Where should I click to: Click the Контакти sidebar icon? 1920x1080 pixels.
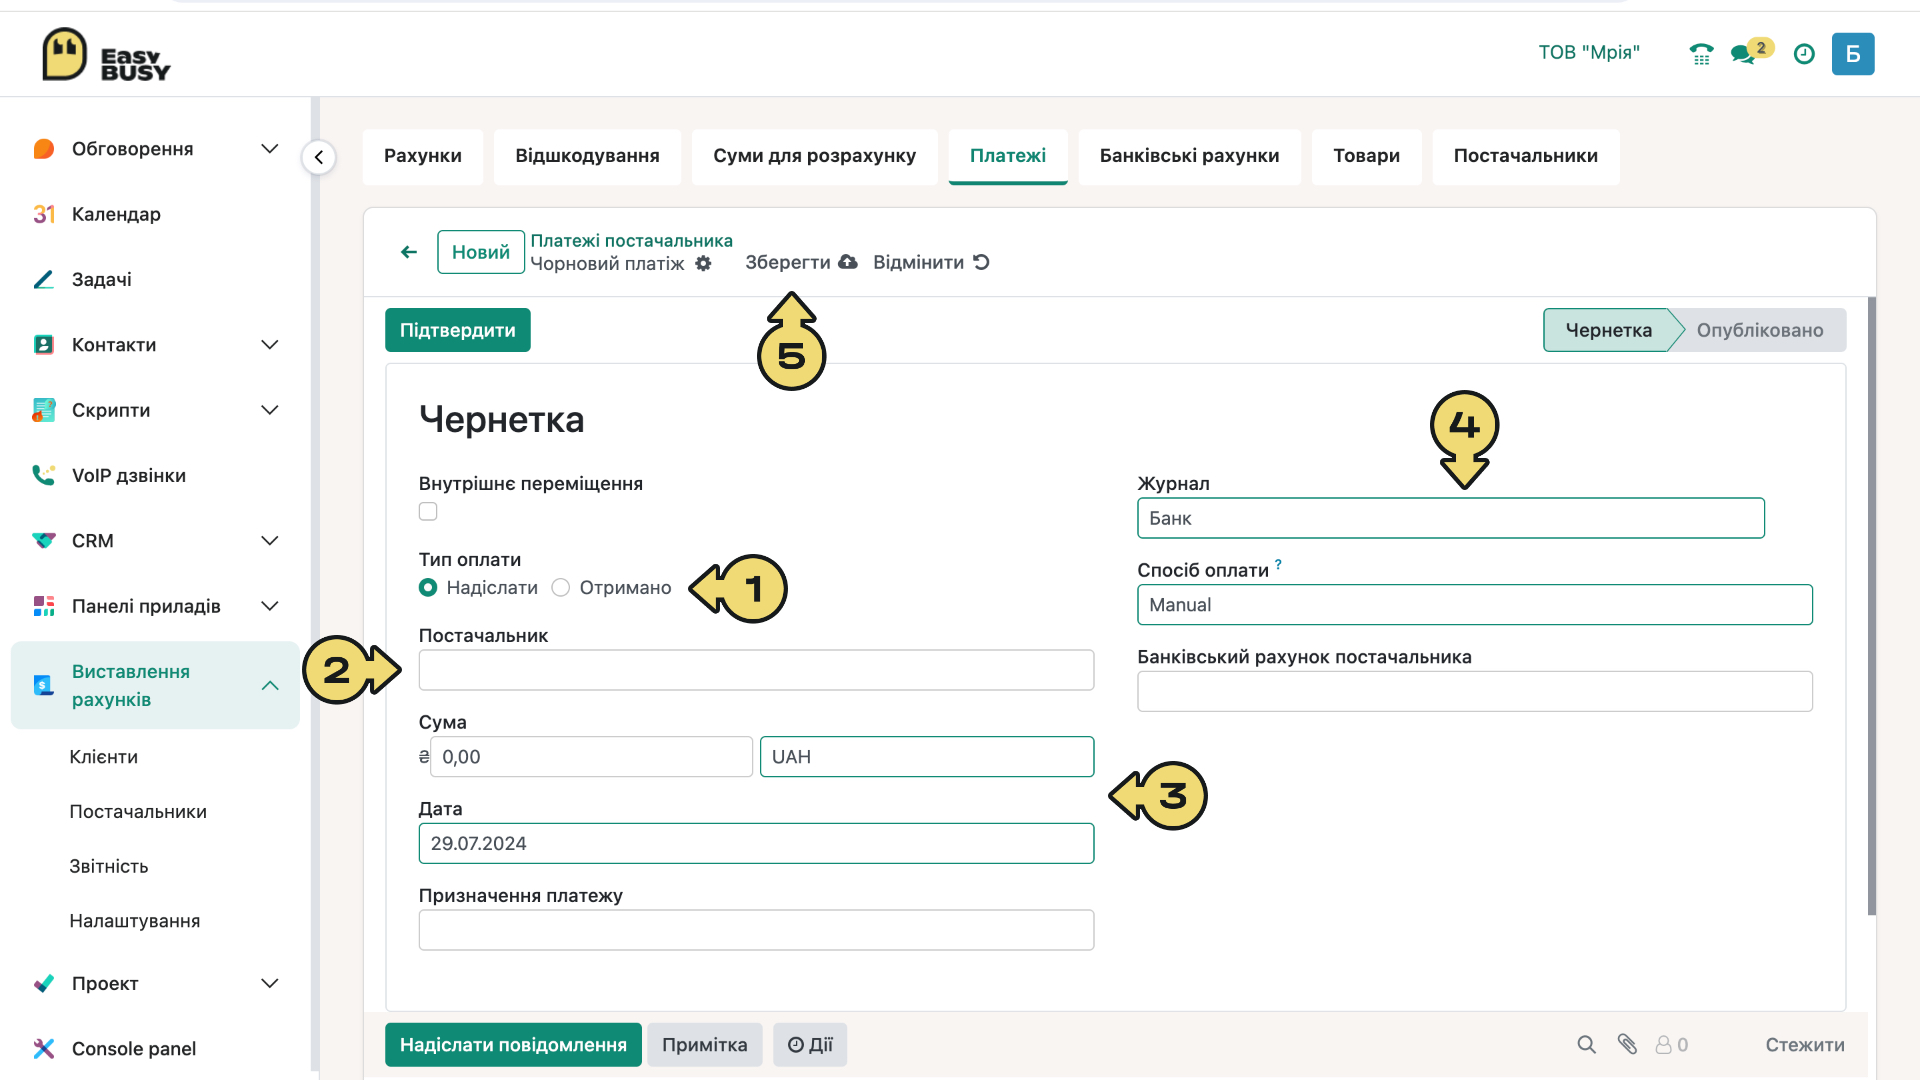tap(43, 345)
